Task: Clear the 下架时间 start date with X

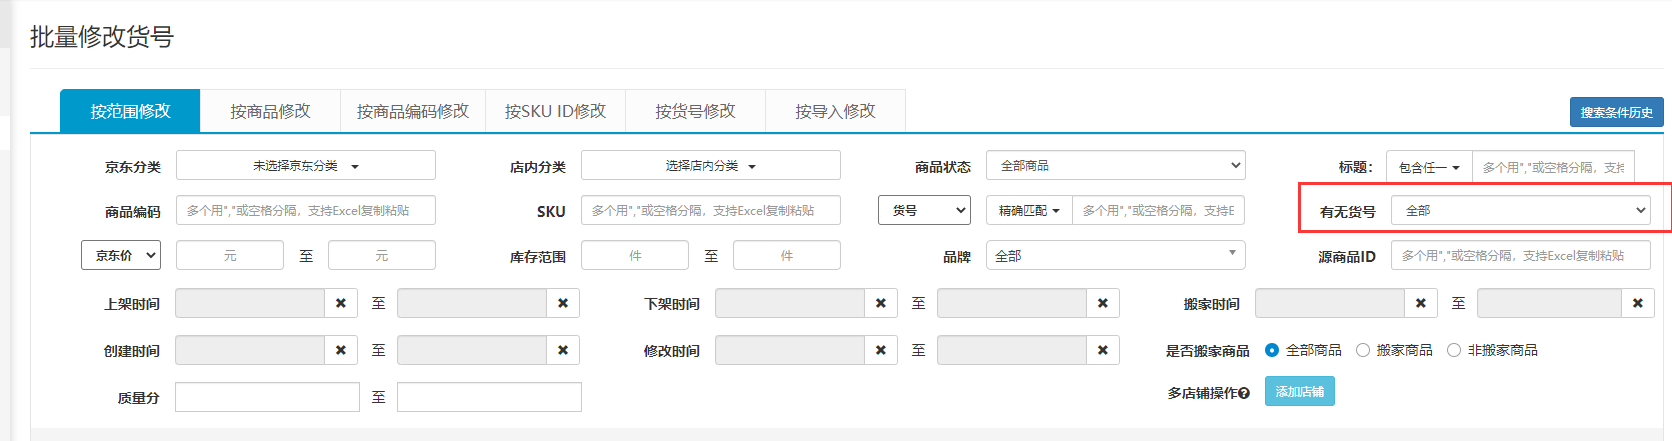Action: point(881,303)
